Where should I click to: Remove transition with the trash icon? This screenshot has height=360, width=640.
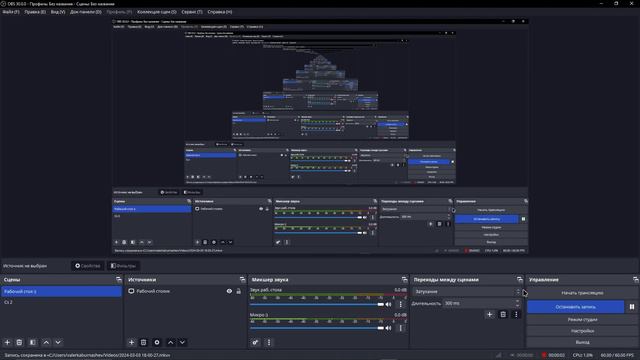point(503,314)
